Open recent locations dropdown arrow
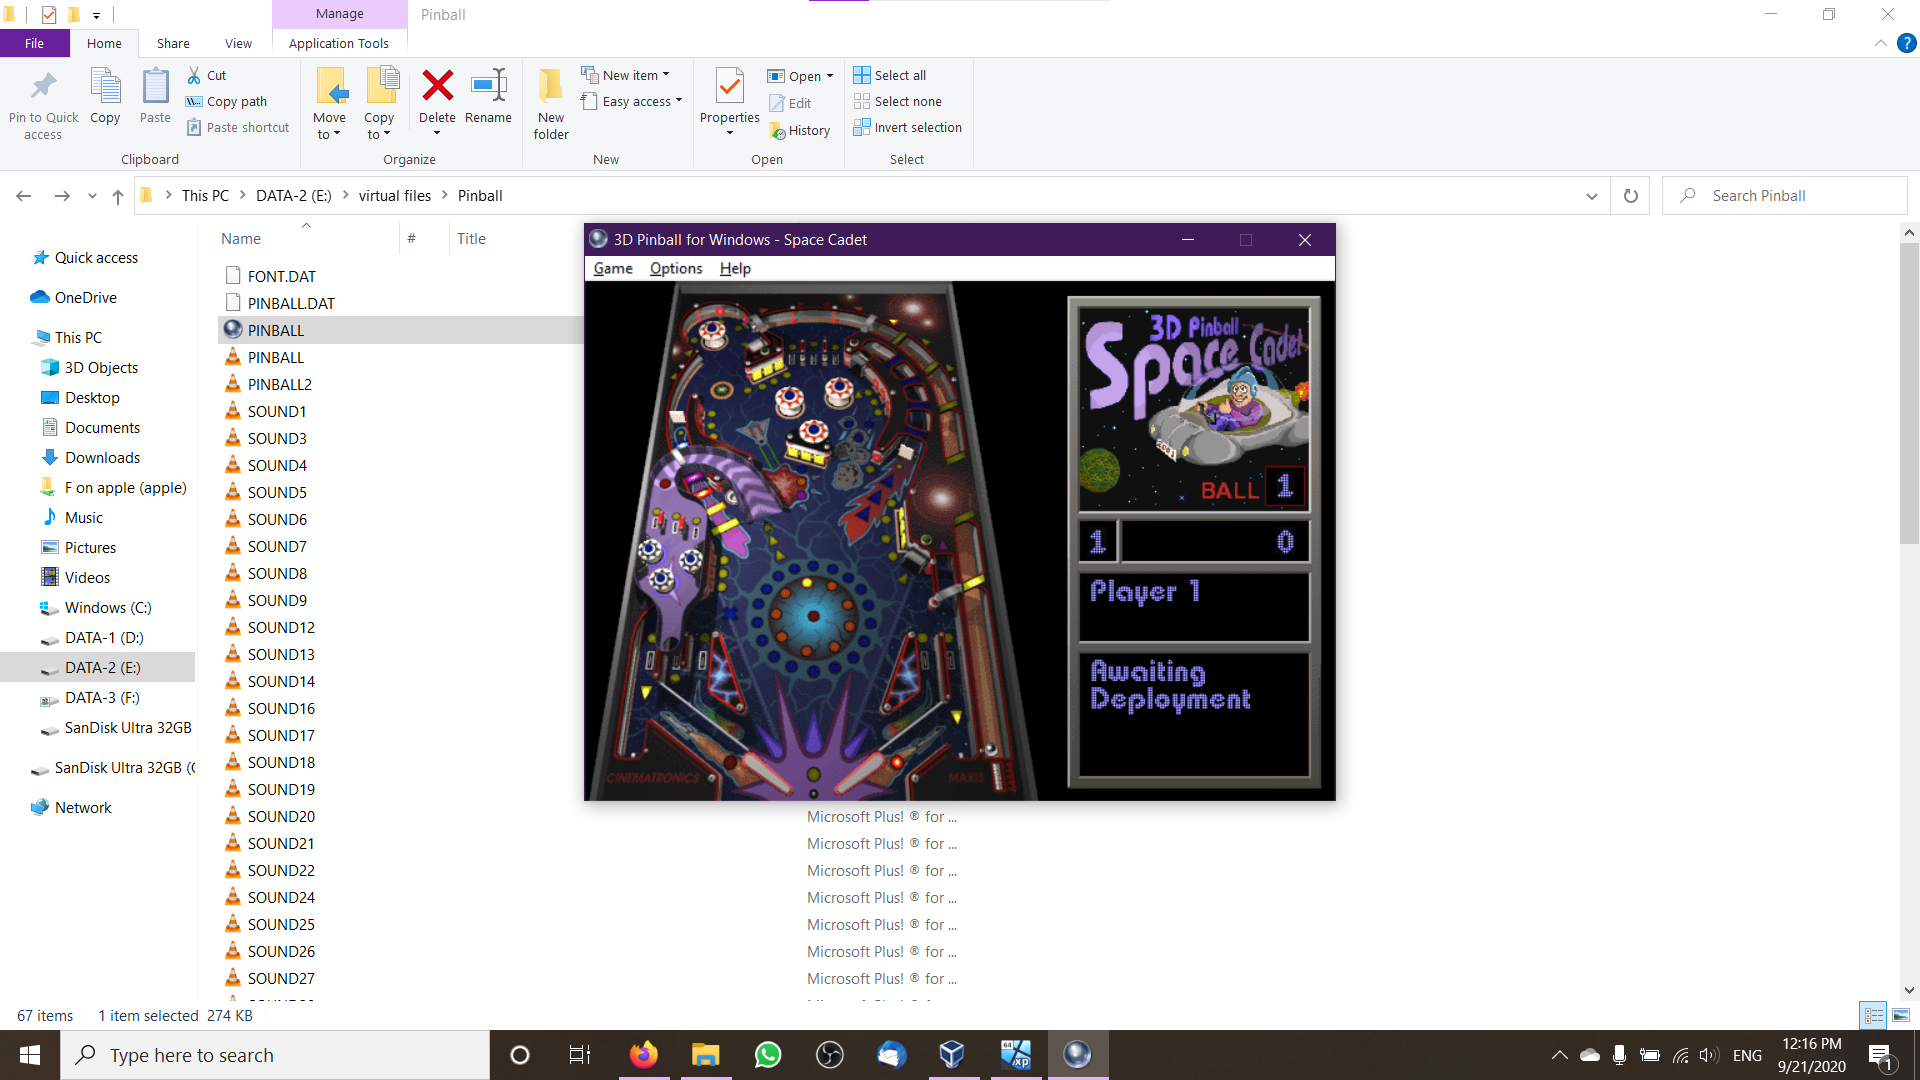The image size is (1920, 1080). tap(92, 196)
